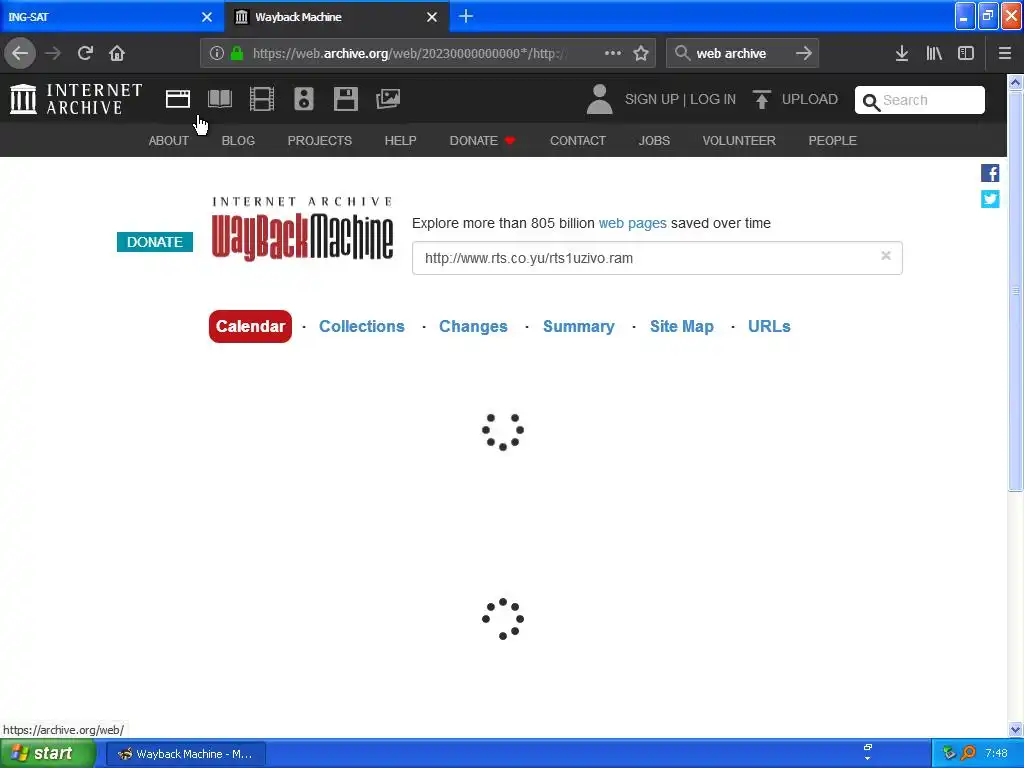1024x768 pixels.
Task: Open Firefox library
Action: [x=934, y=54]
